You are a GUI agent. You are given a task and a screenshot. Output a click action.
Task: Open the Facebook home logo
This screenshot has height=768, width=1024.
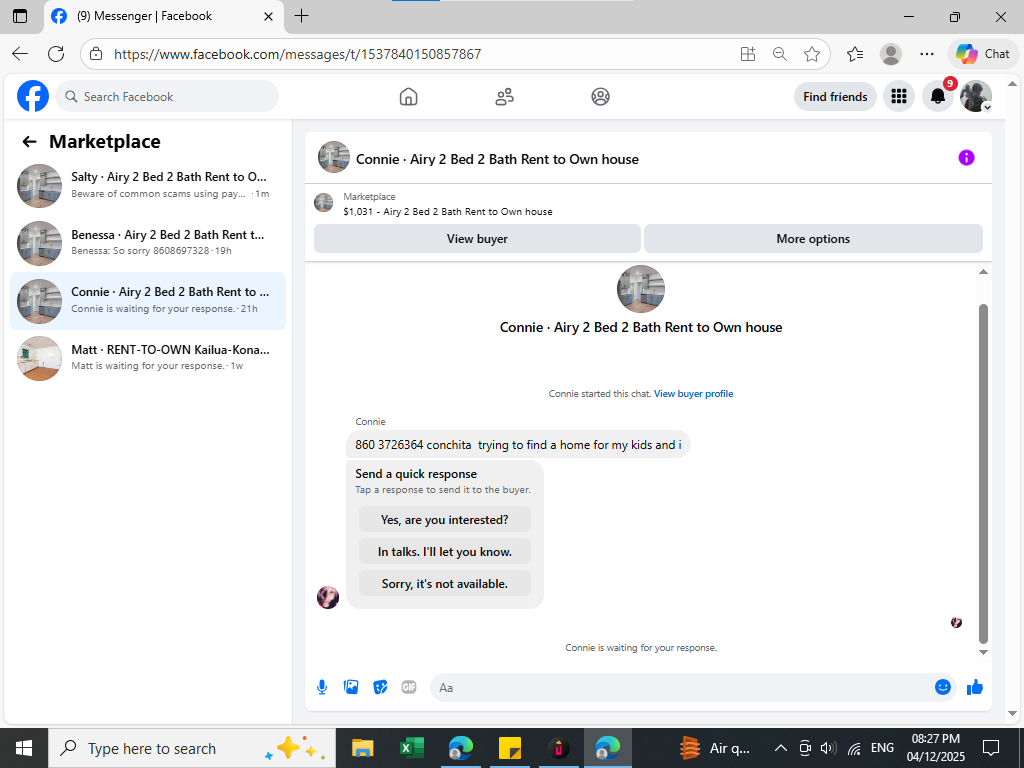(x=33, y=97)
